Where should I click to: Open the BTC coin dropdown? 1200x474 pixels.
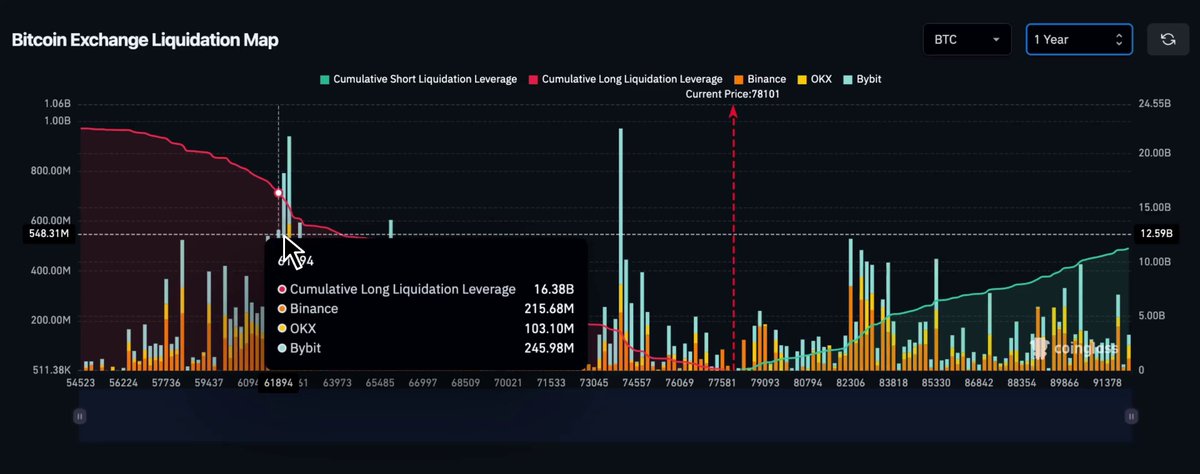coord(969,39)
